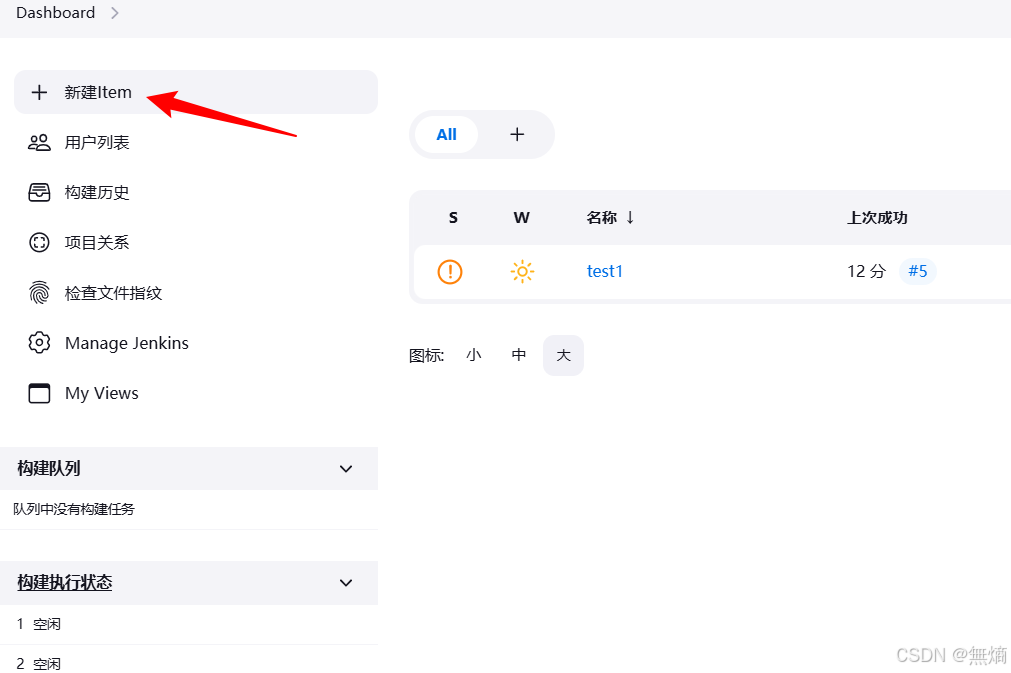Click the 检查文件指纹 fingerprint icon
Image resolution: width=1011 pixels, height=673 pixels.
(39, 293)
